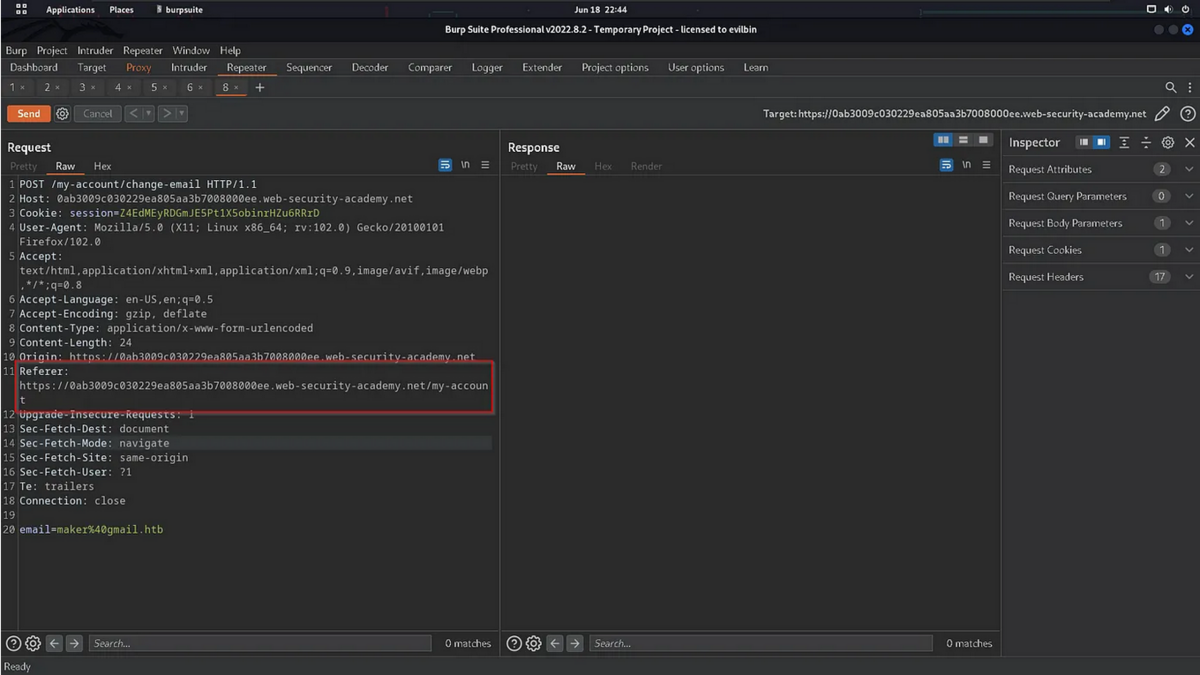Open Response editor hamburger menu

(986, 165)
